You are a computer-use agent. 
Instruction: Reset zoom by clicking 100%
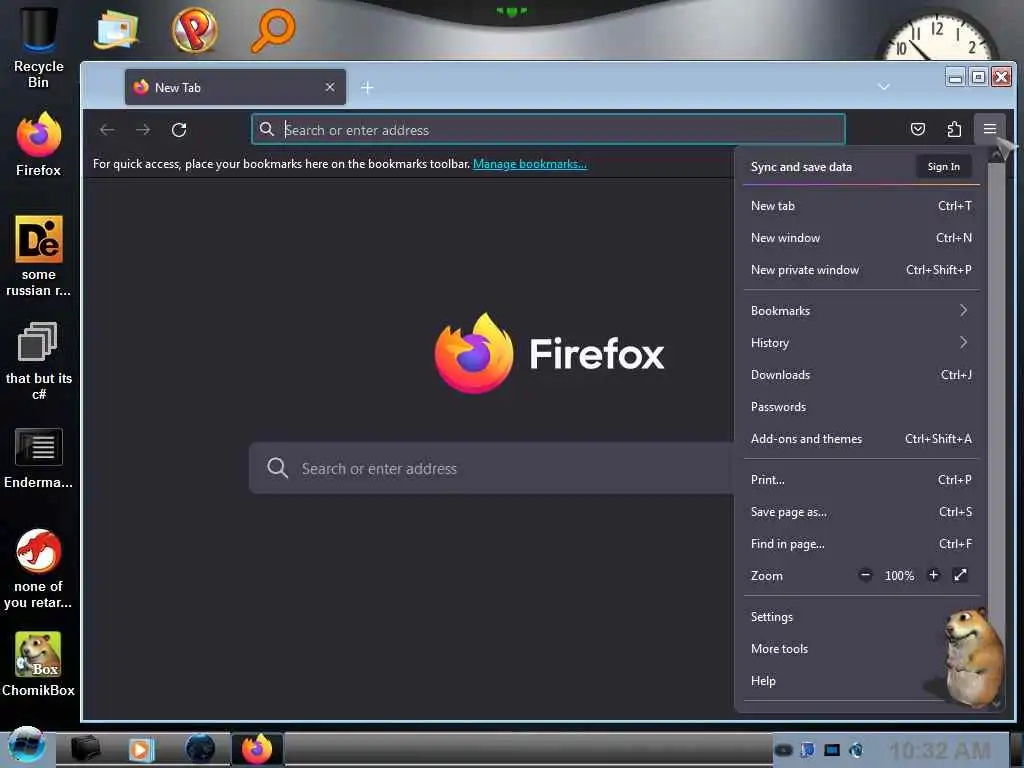(x=899, y=575)
